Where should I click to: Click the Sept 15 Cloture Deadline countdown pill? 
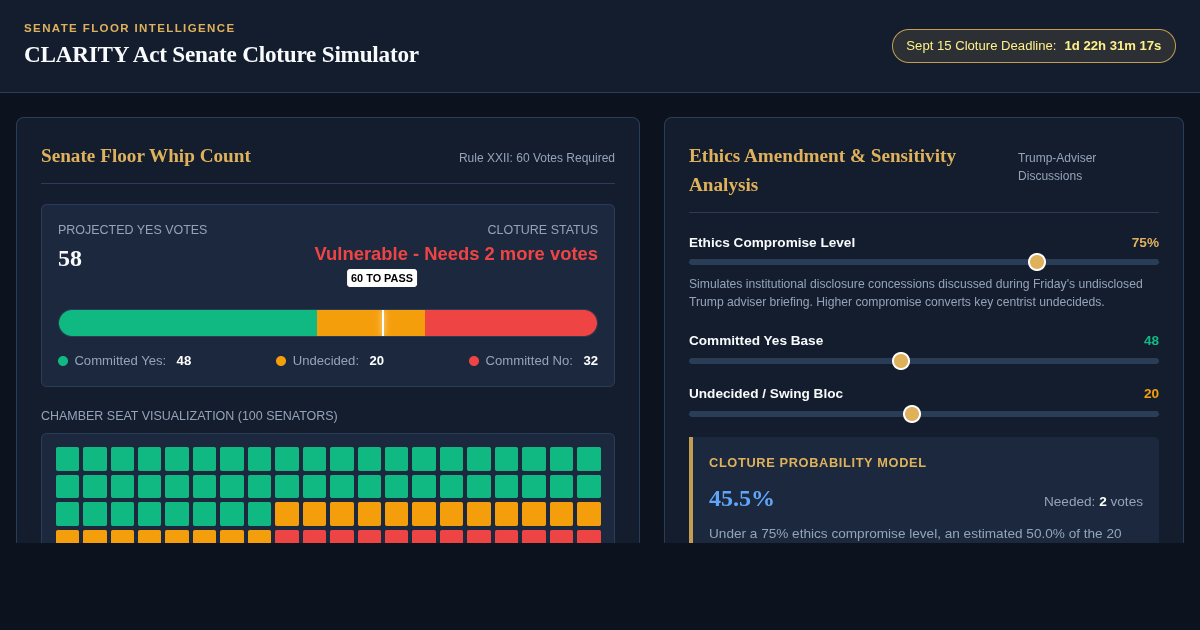pyautogui.click(x=1034, y=46)
